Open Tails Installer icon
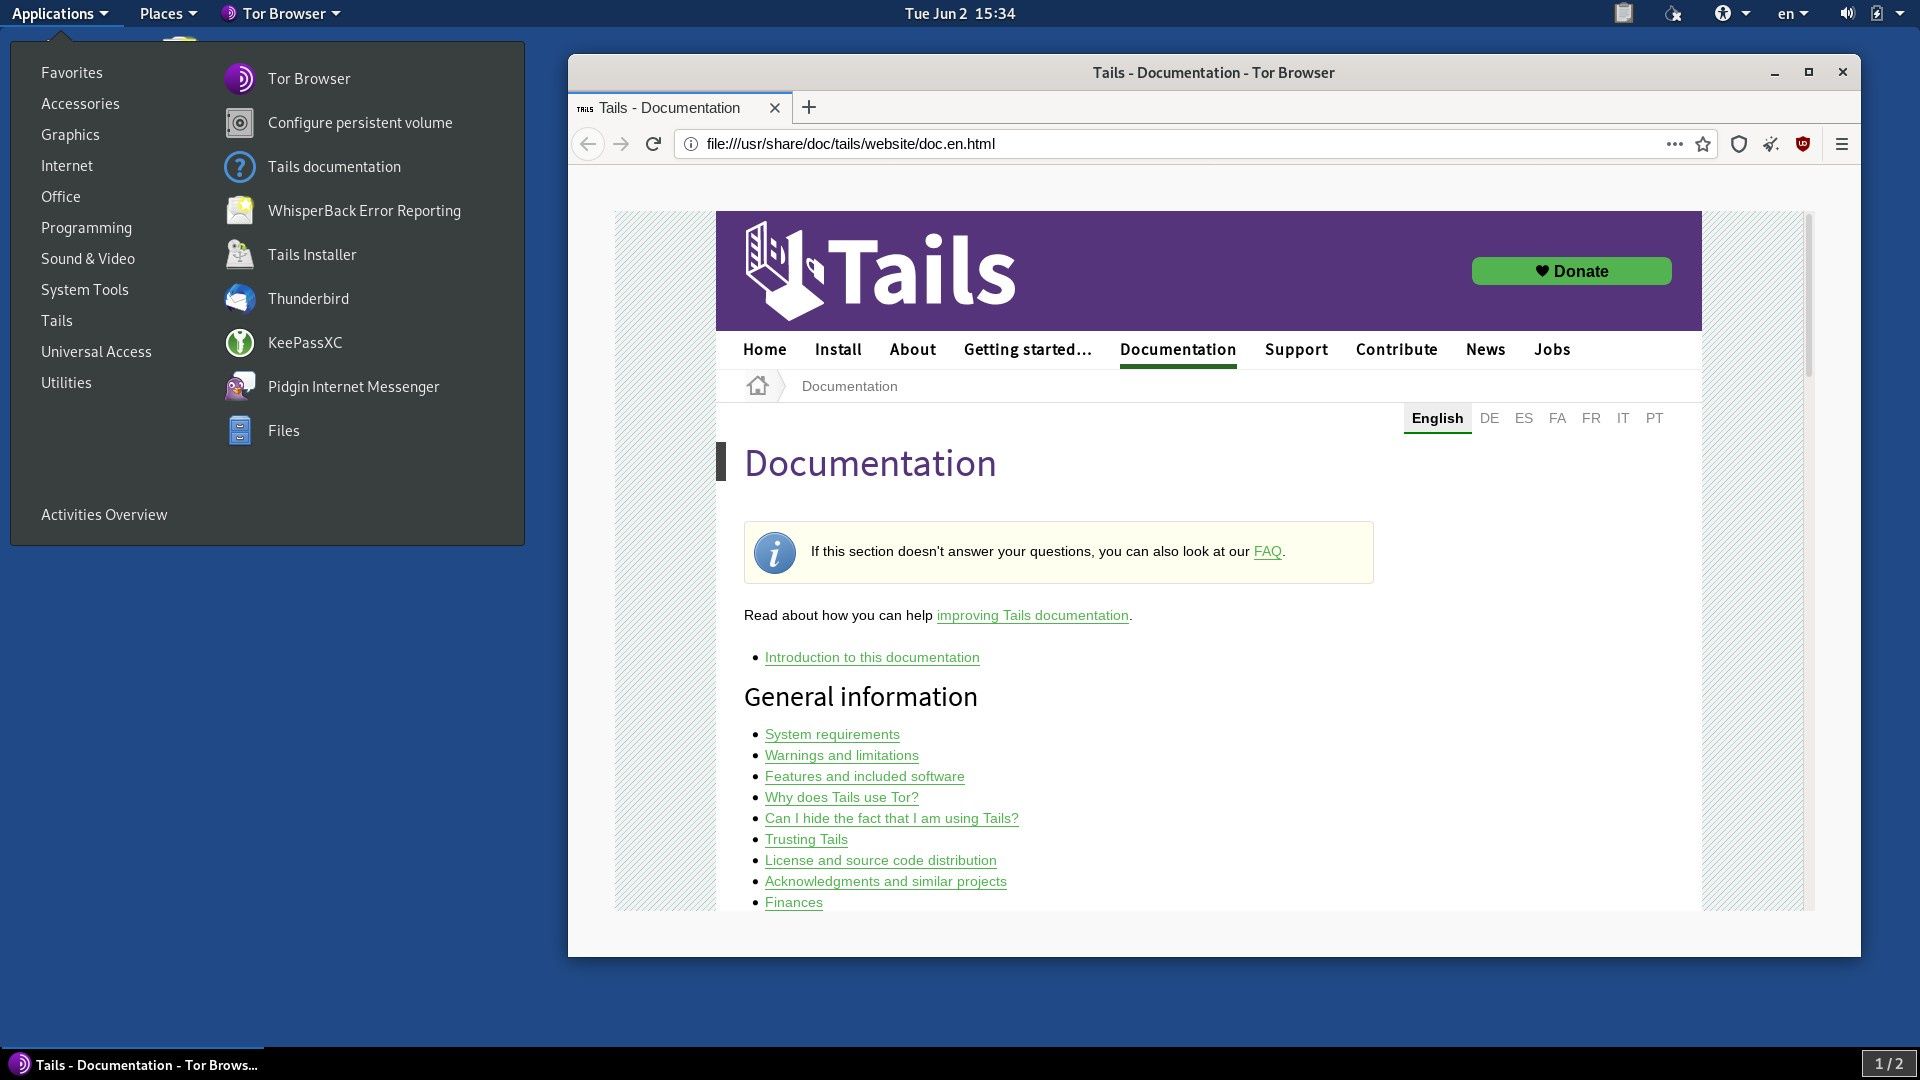The height and width of the screenshot is (1080, 1920). tap(239, 254)
